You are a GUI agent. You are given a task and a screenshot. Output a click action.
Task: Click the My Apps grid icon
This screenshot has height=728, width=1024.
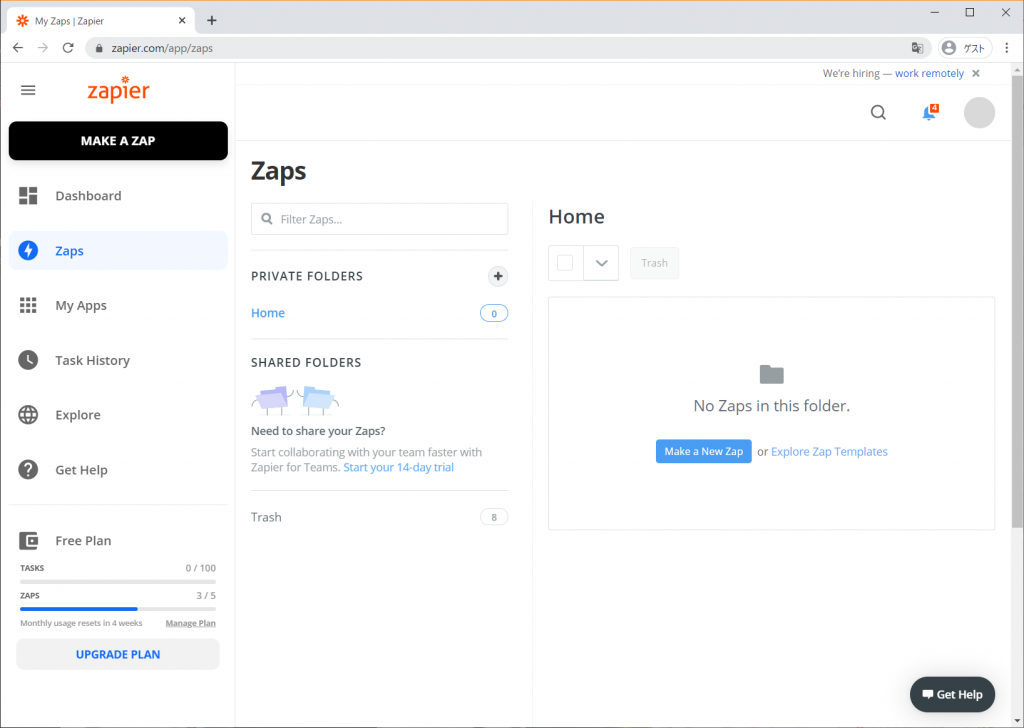tap(28, 306)
